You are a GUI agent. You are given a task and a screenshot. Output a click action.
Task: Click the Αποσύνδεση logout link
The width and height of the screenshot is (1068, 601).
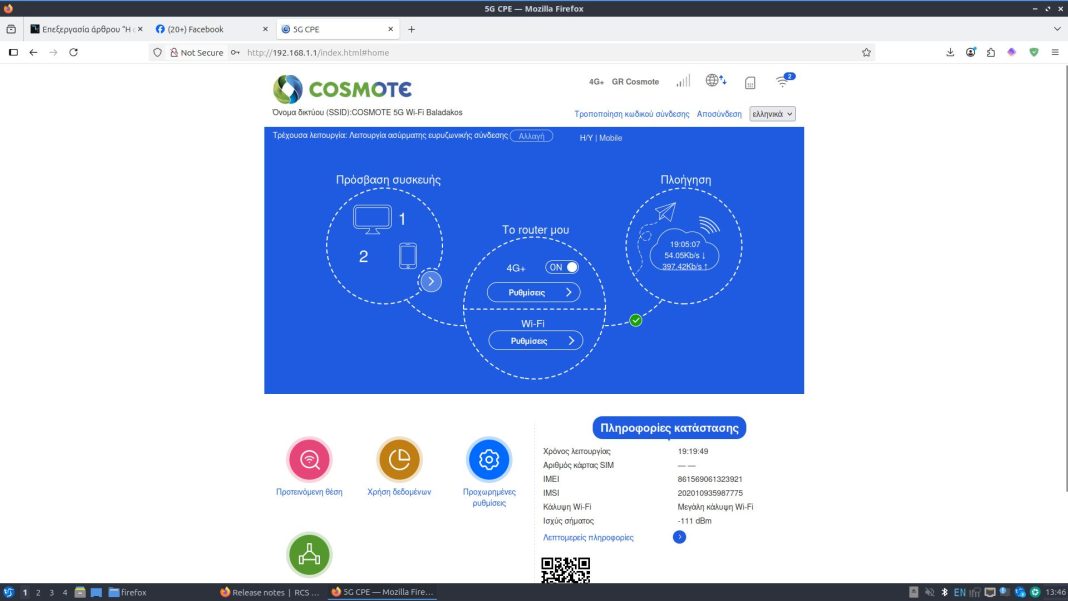point(719,114)
